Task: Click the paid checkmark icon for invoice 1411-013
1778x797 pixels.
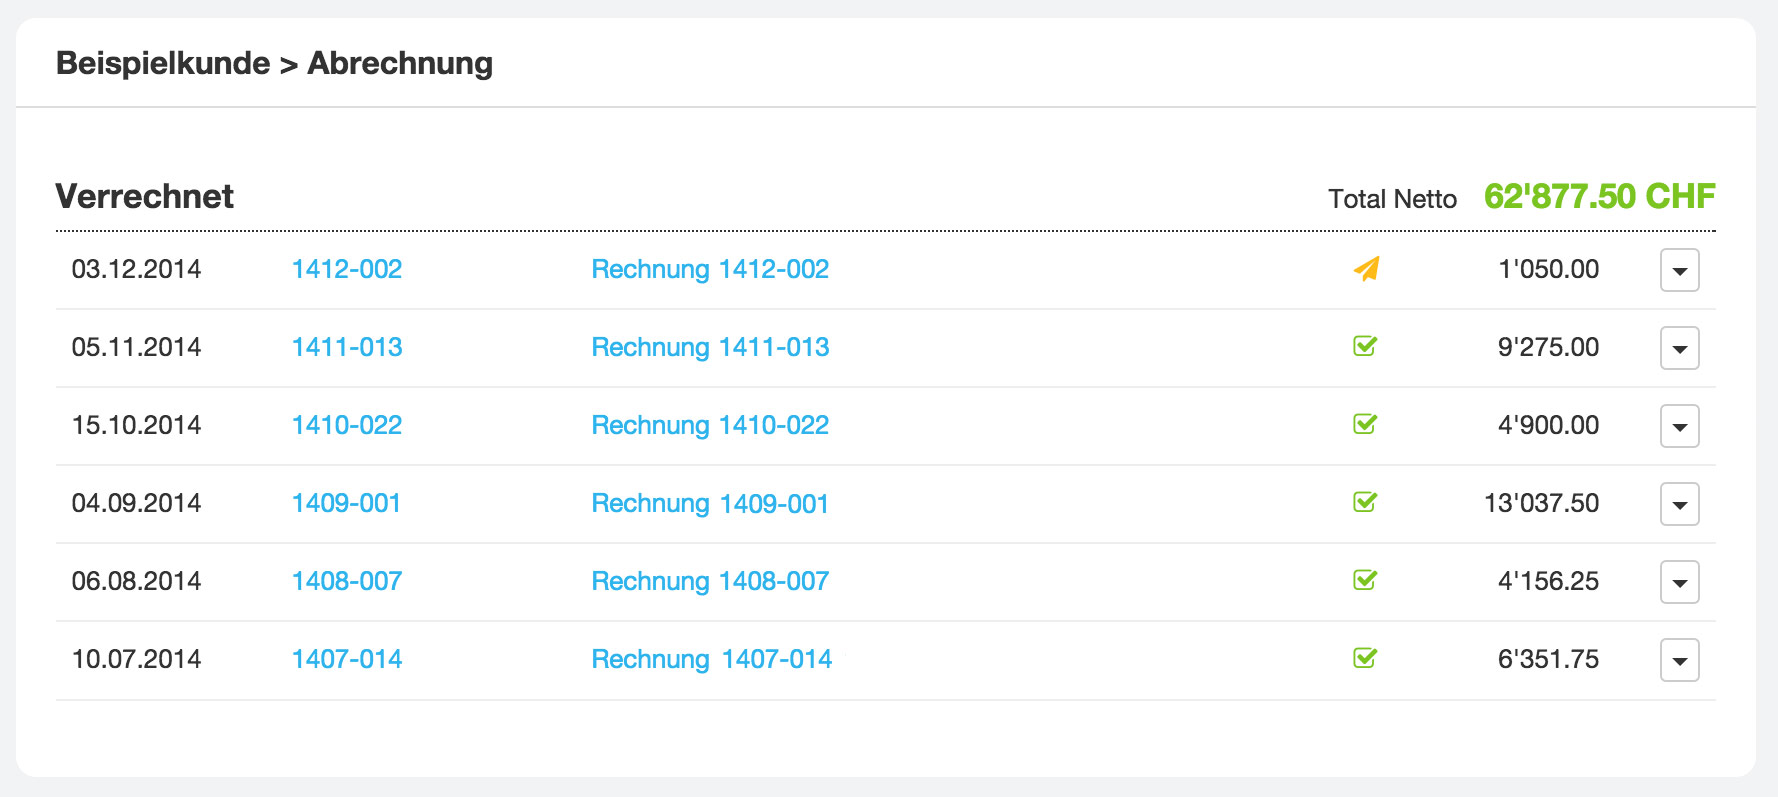Action: click(x=1365, y=347)
